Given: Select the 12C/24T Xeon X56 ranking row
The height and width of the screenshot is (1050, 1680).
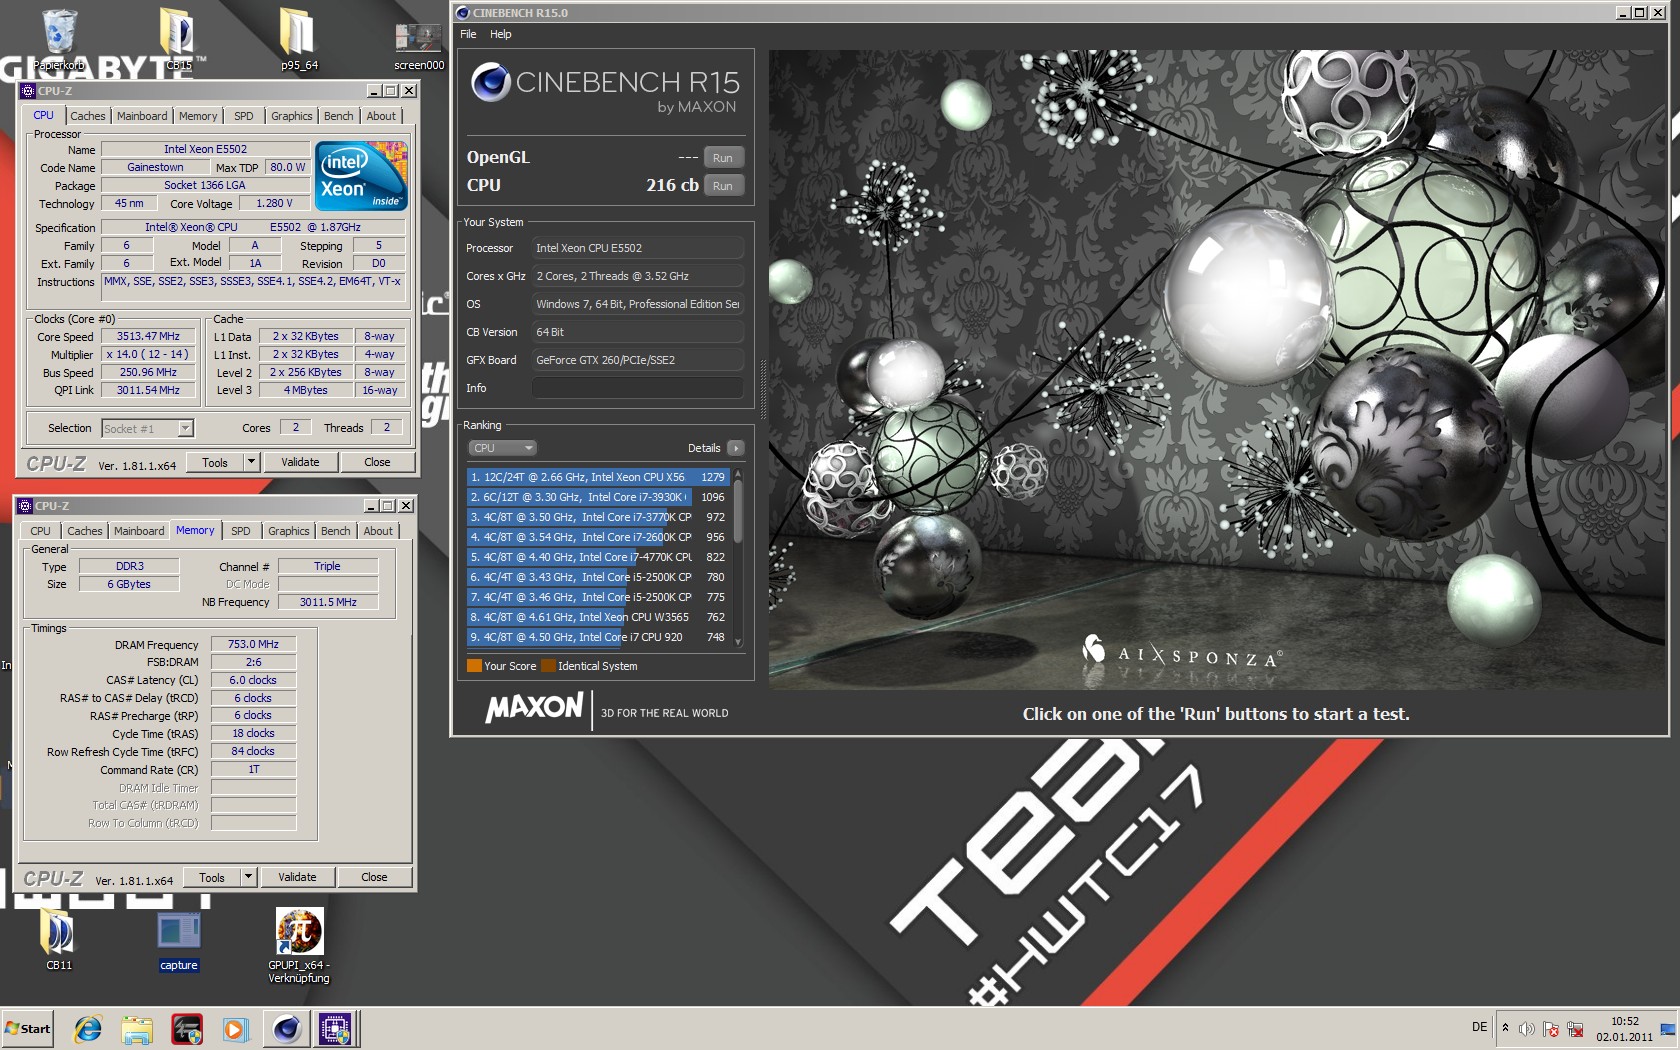Looking at the screenshot, I should (x=598, y=477).
